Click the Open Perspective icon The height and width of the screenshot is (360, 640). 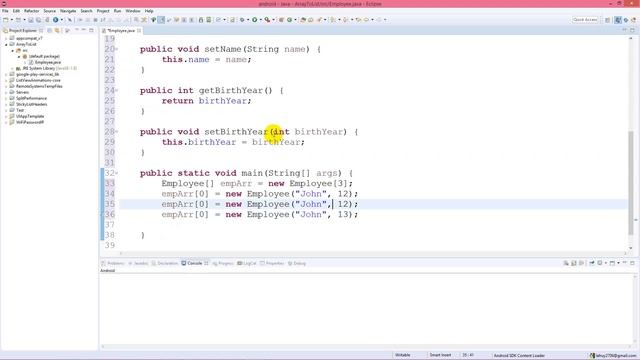click(607, 20)
